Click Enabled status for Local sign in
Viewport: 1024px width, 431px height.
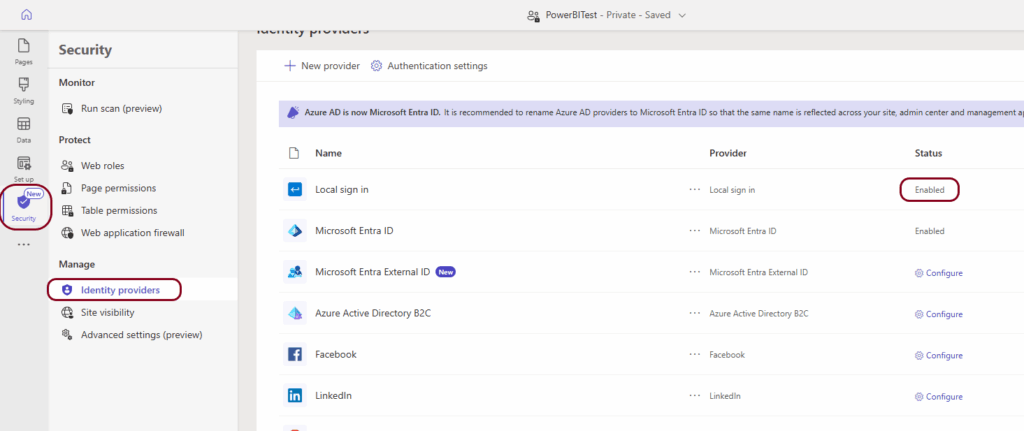tap(929, 190)
